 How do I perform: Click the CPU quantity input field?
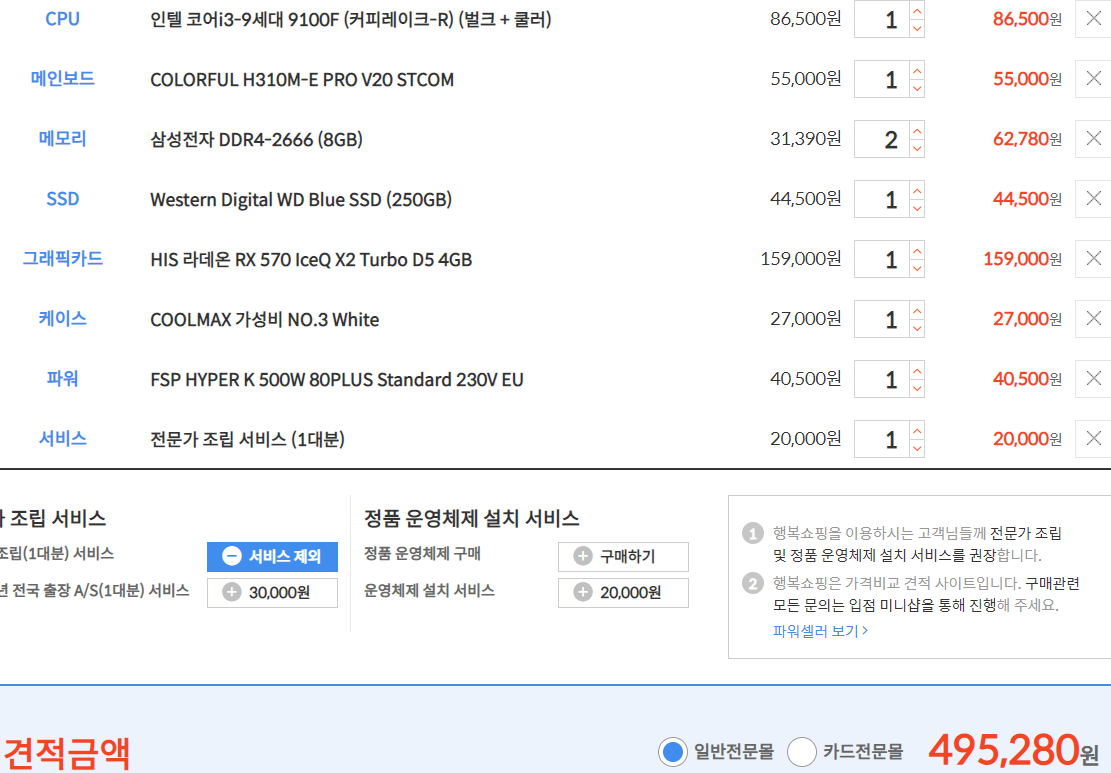tap(882, 19)
